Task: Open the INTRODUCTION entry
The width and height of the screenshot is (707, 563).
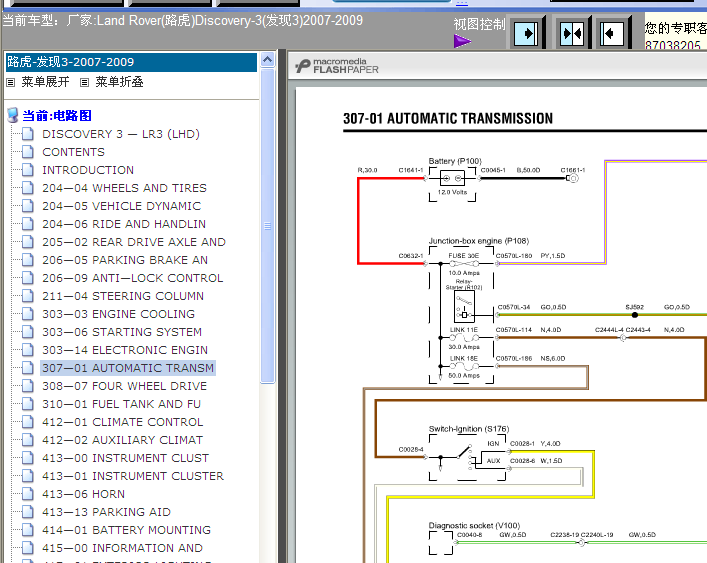Action: pos(88,170)
